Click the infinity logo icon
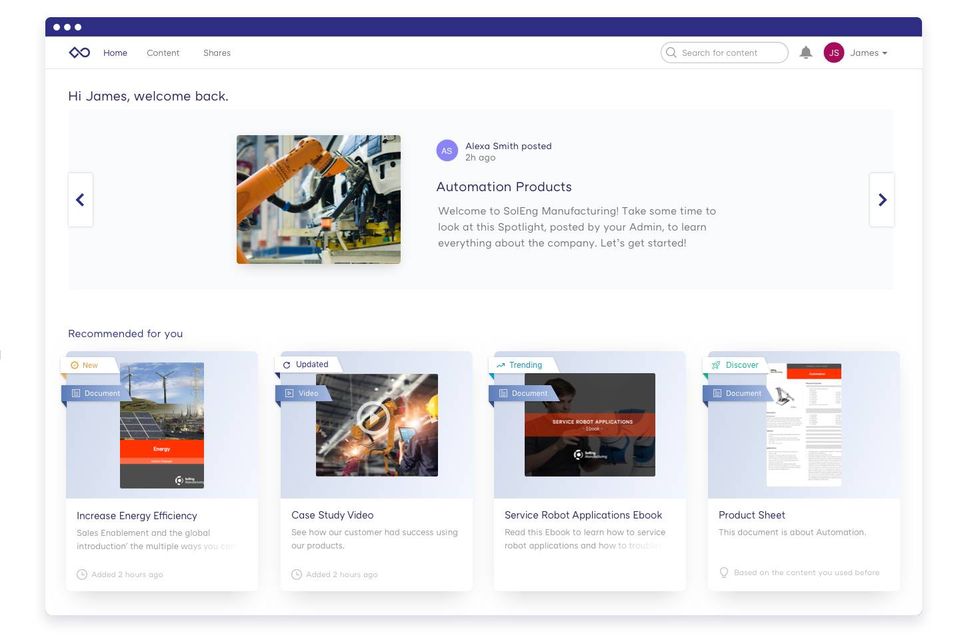The image size is (960, 637). (80, 53)
